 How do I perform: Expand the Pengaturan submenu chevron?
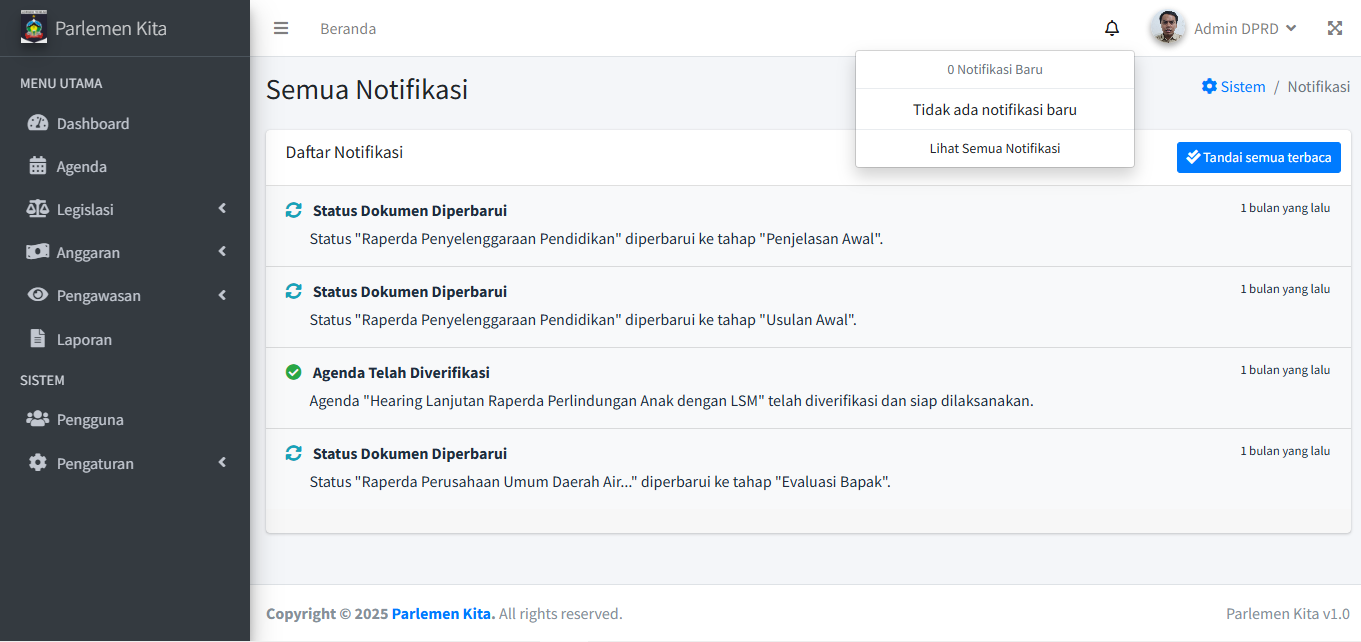click(x=222, y=463)
